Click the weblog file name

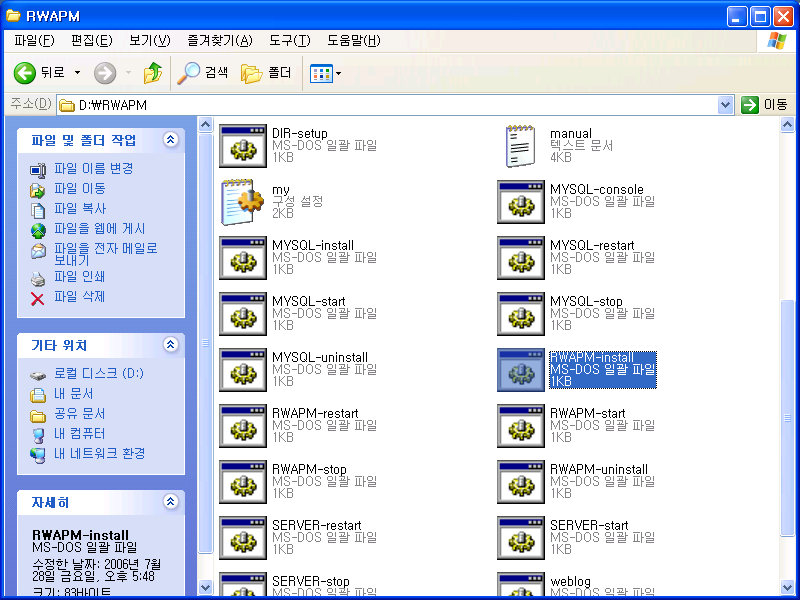click(570, 581)
